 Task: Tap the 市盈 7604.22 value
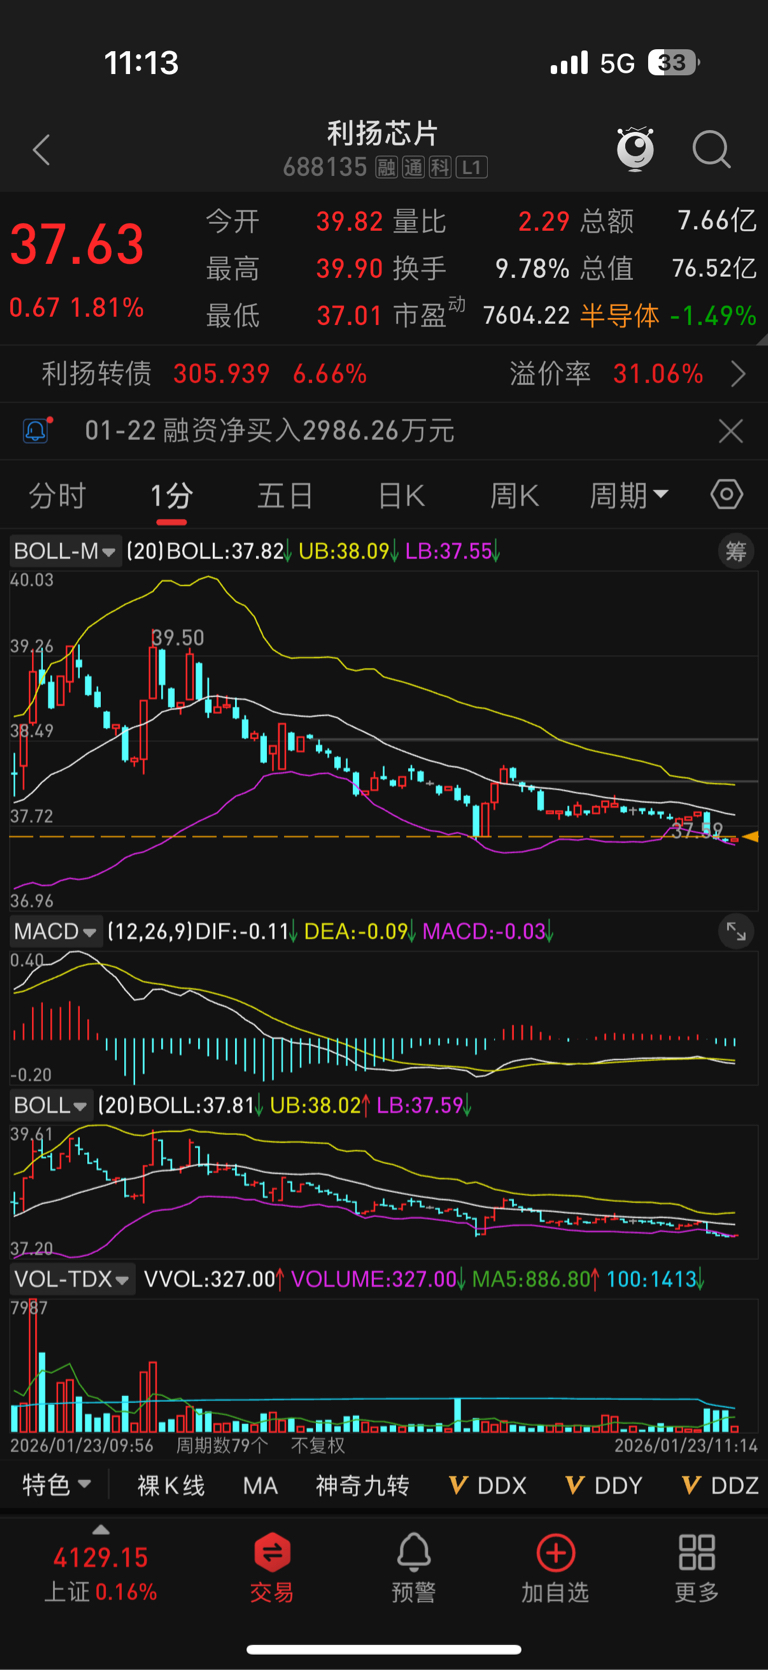pos(526,316)
